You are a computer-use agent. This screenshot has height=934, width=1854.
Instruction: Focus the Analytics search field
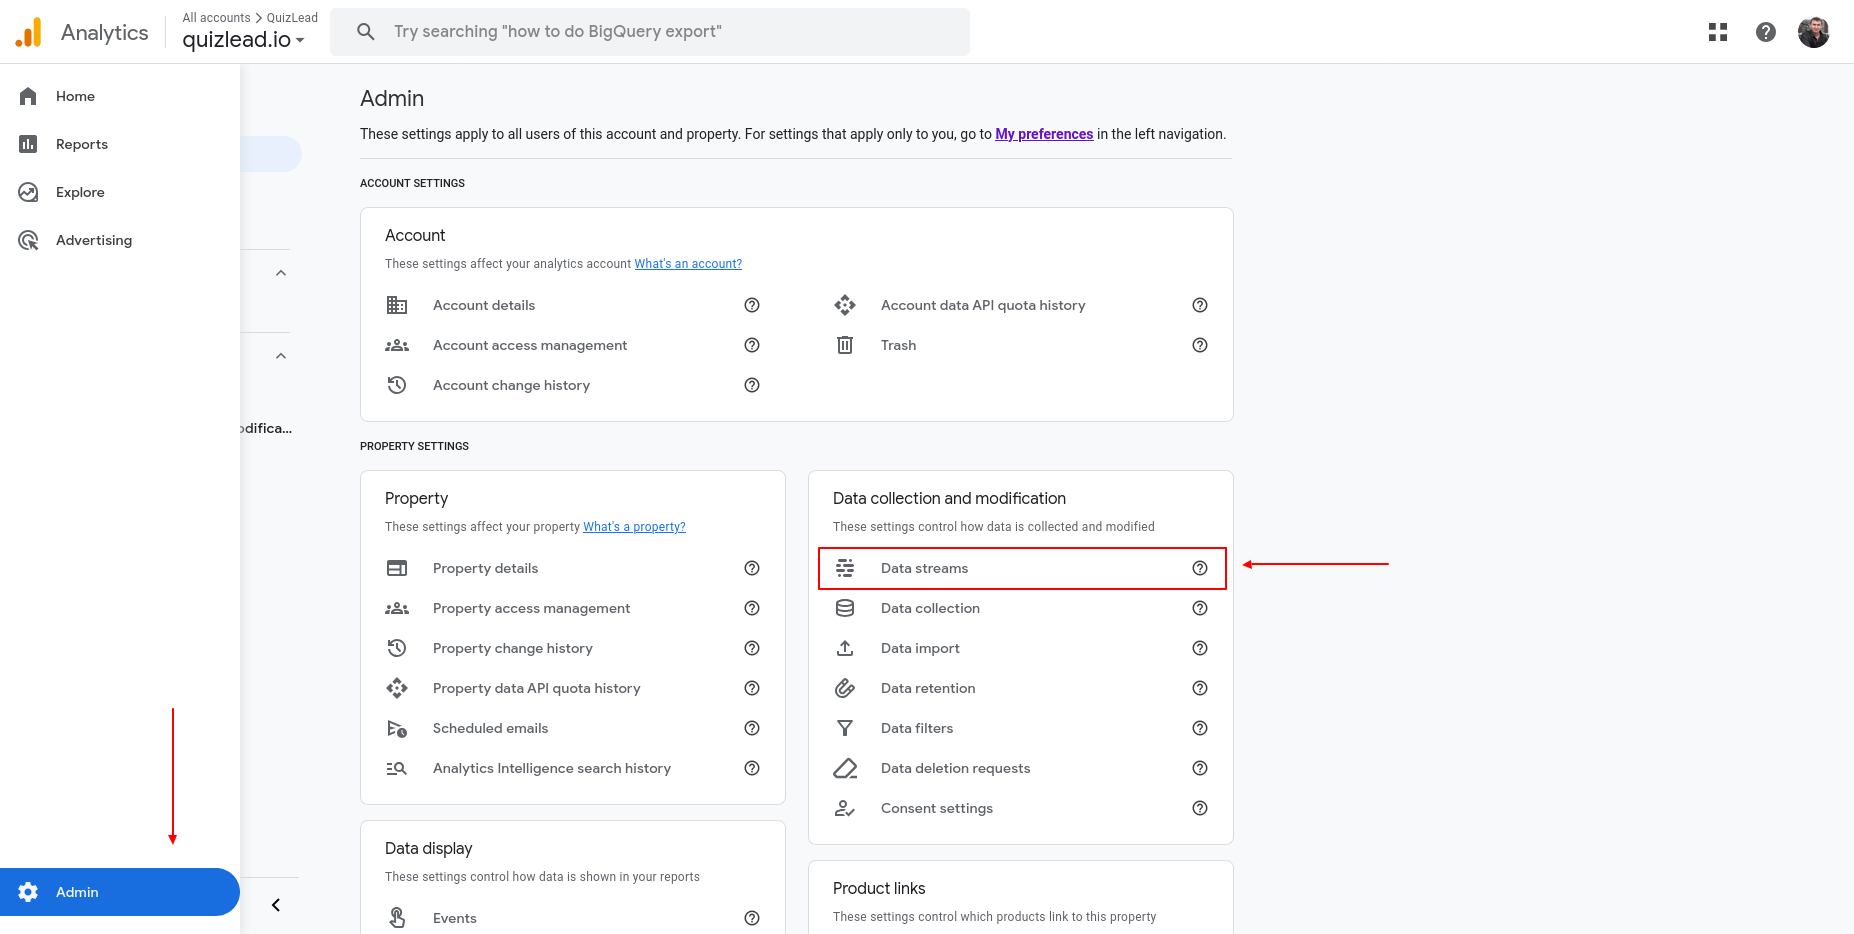(650, 32)
